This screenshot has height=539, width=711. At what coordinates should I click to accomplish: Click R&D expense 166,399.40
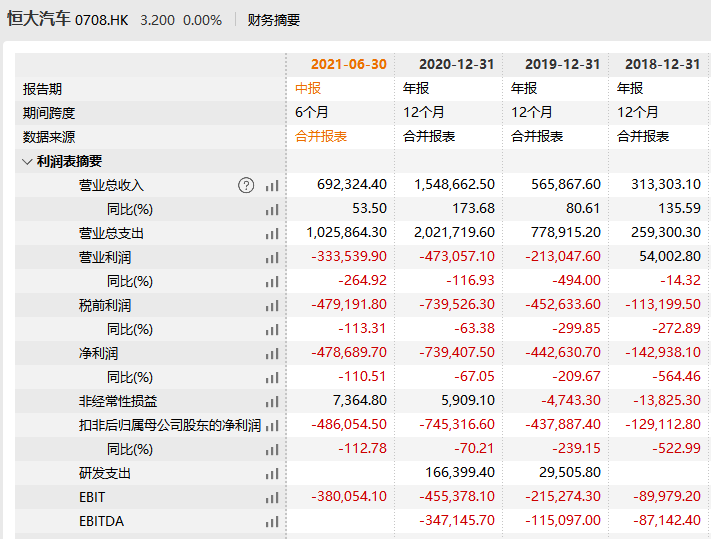(x=460, y=473)
